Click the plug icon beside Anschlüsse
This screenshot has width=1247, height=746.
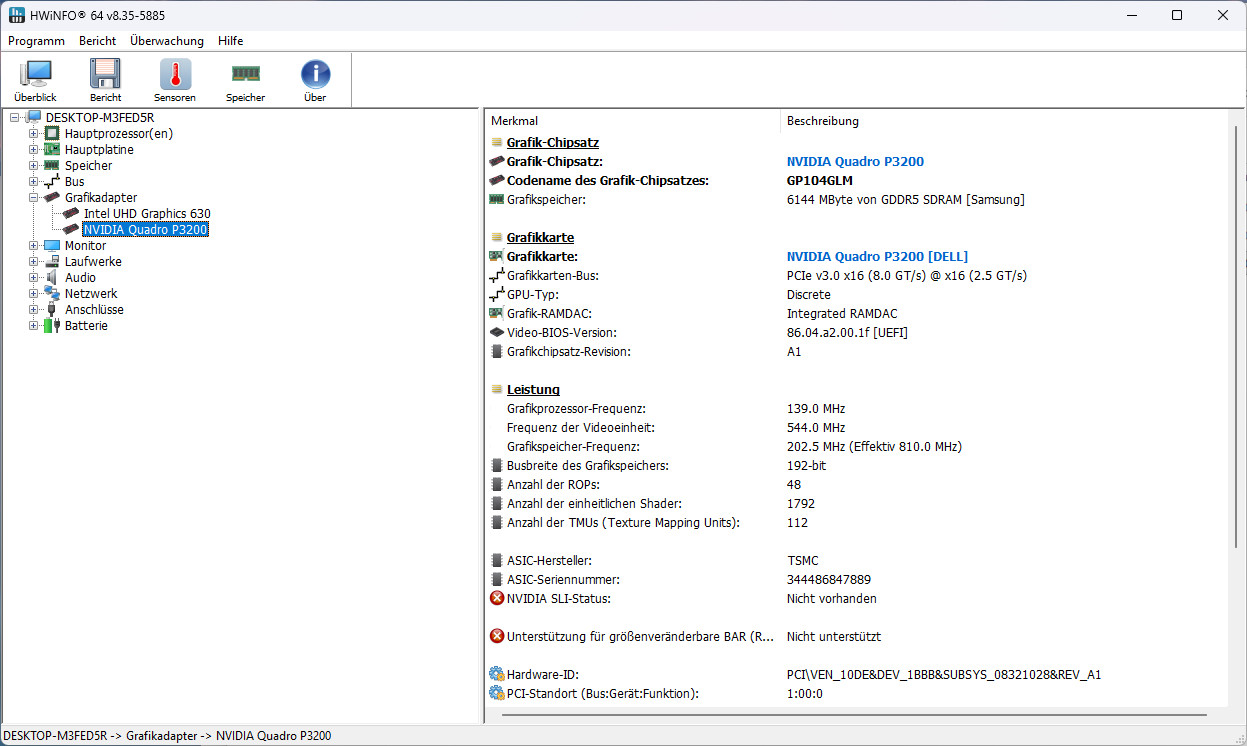pyautogui.click(x=53, y=310)
